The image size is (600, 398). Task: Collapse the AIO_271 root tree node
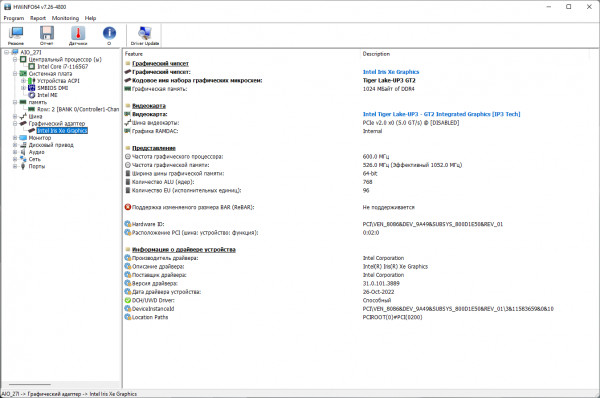7,52
